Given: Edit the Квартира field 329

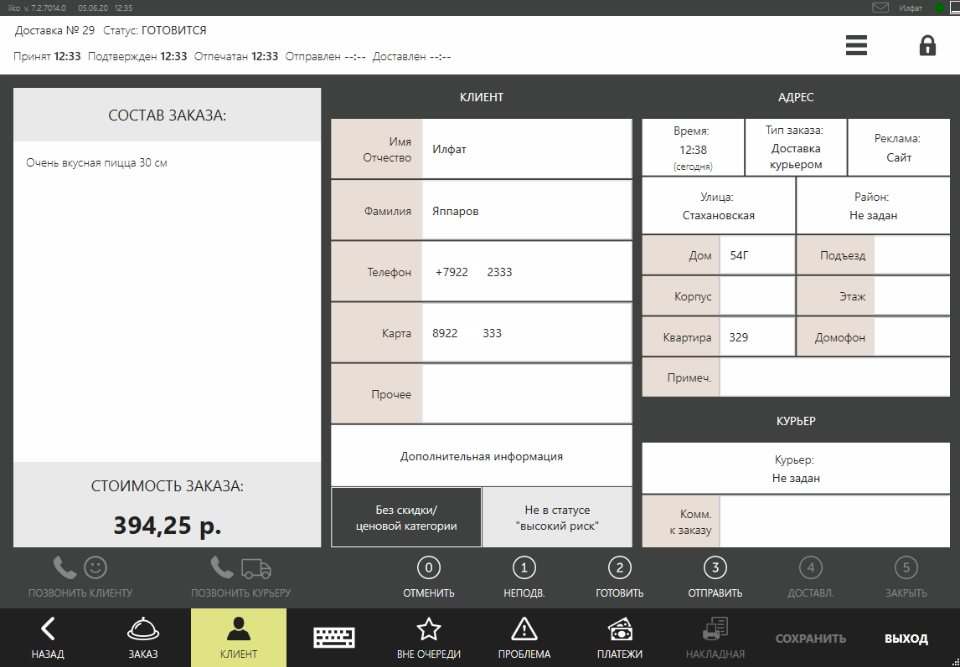Looking at the screenshot, I should pos(757,337).
